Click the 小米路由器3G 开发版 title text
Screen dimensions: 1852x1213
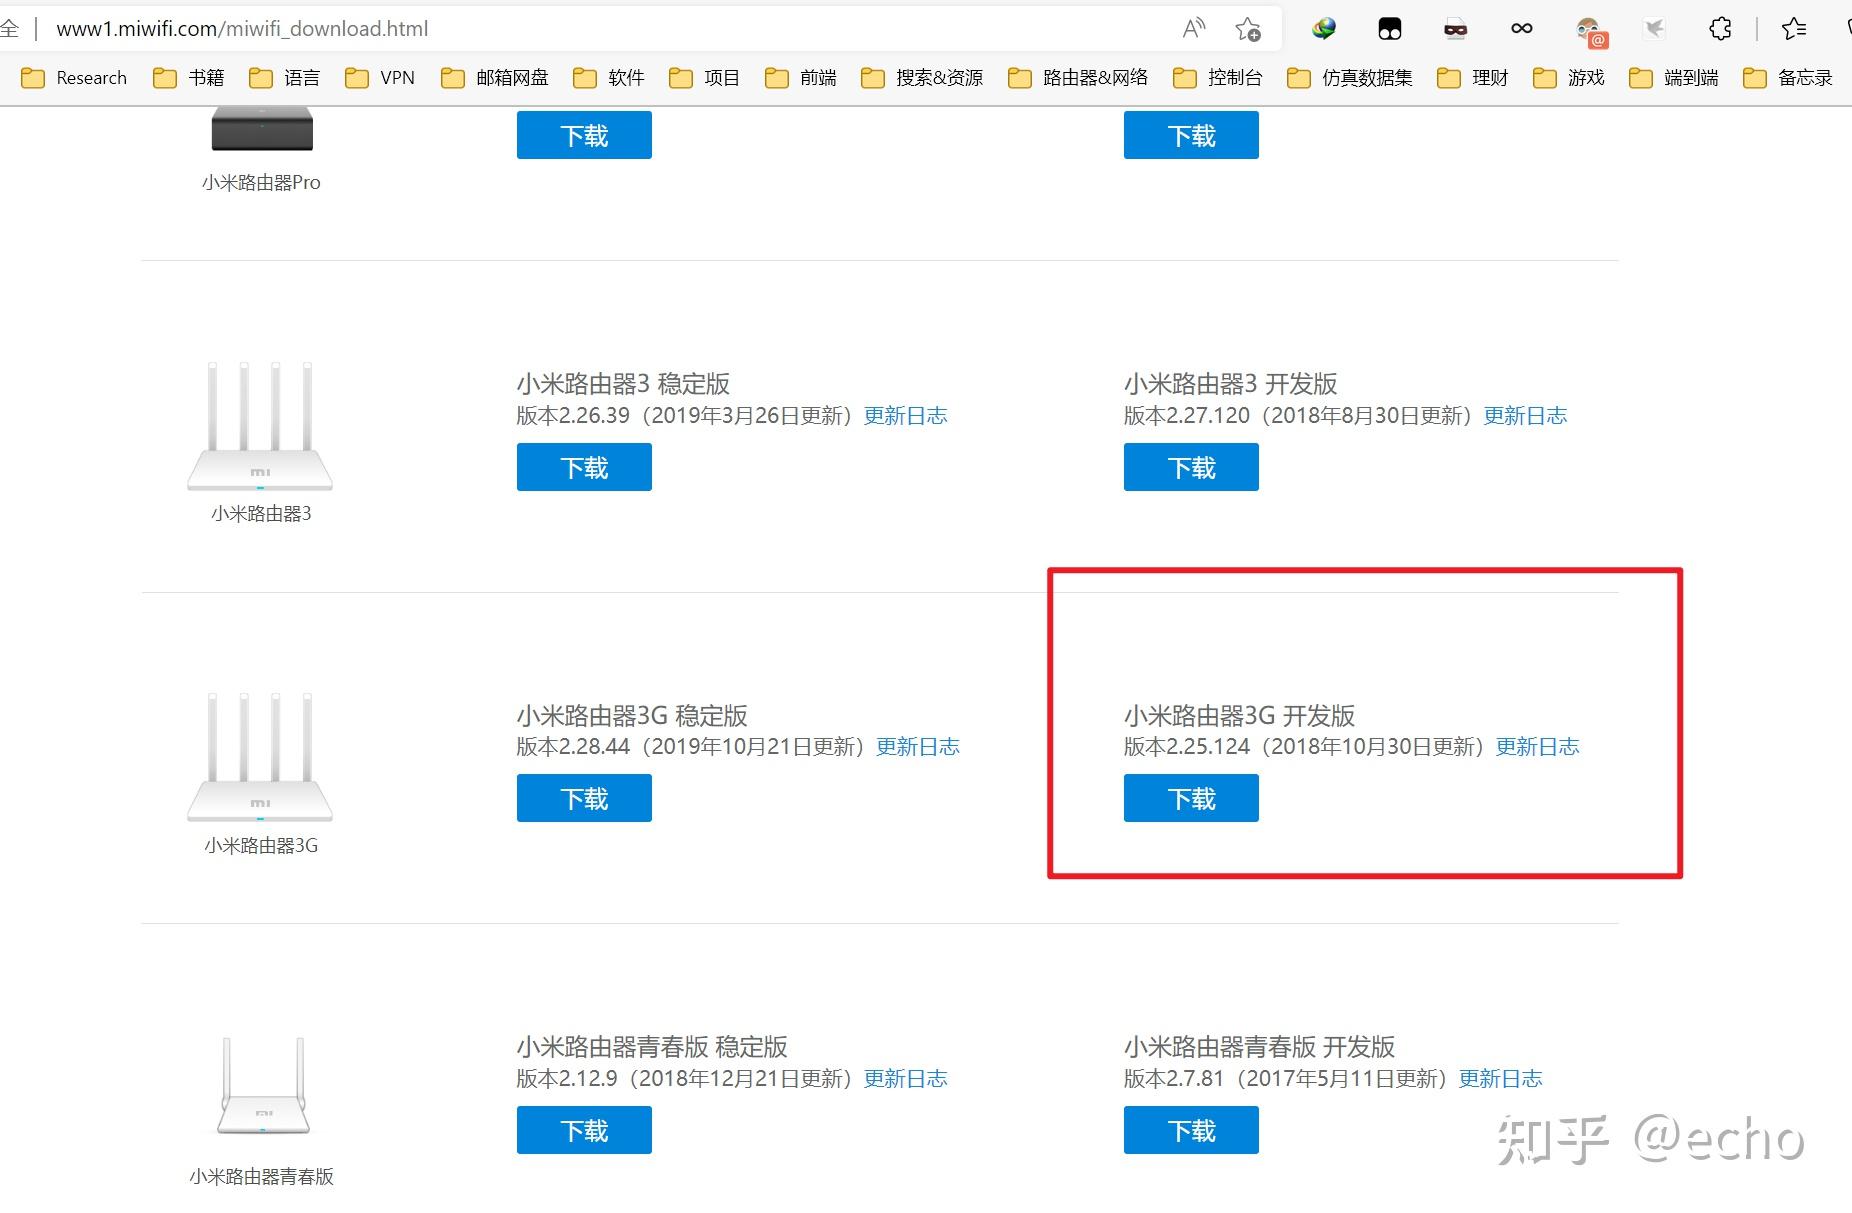pyautogui.click(x=1239, y=716)
